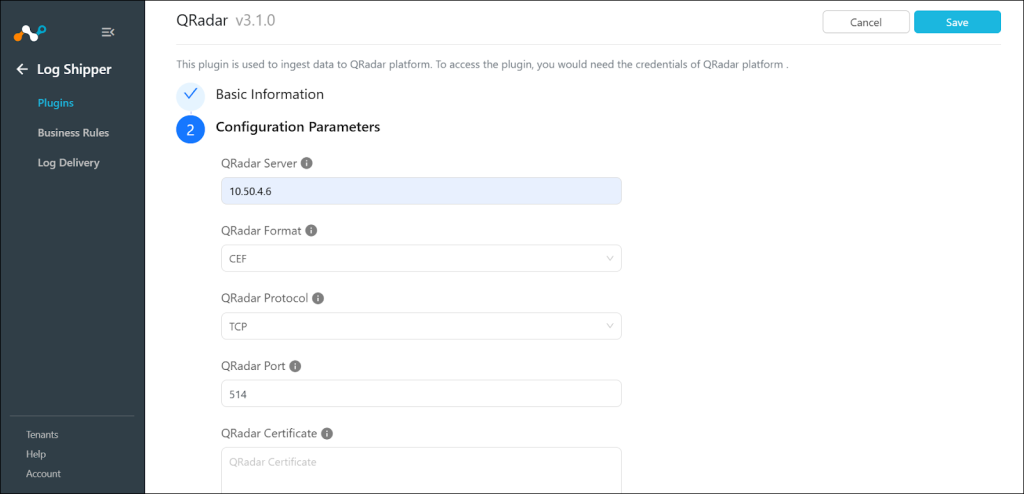Click the Save button

(x=957, y=22)
